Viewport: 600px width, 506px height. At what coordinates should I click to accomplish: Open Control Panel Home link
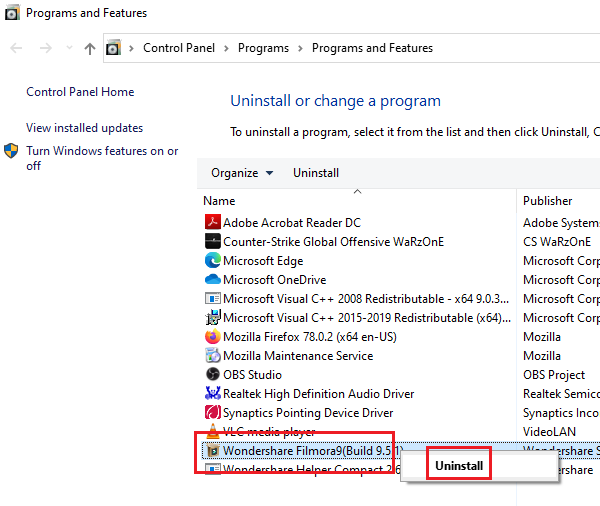coord(80,92)
